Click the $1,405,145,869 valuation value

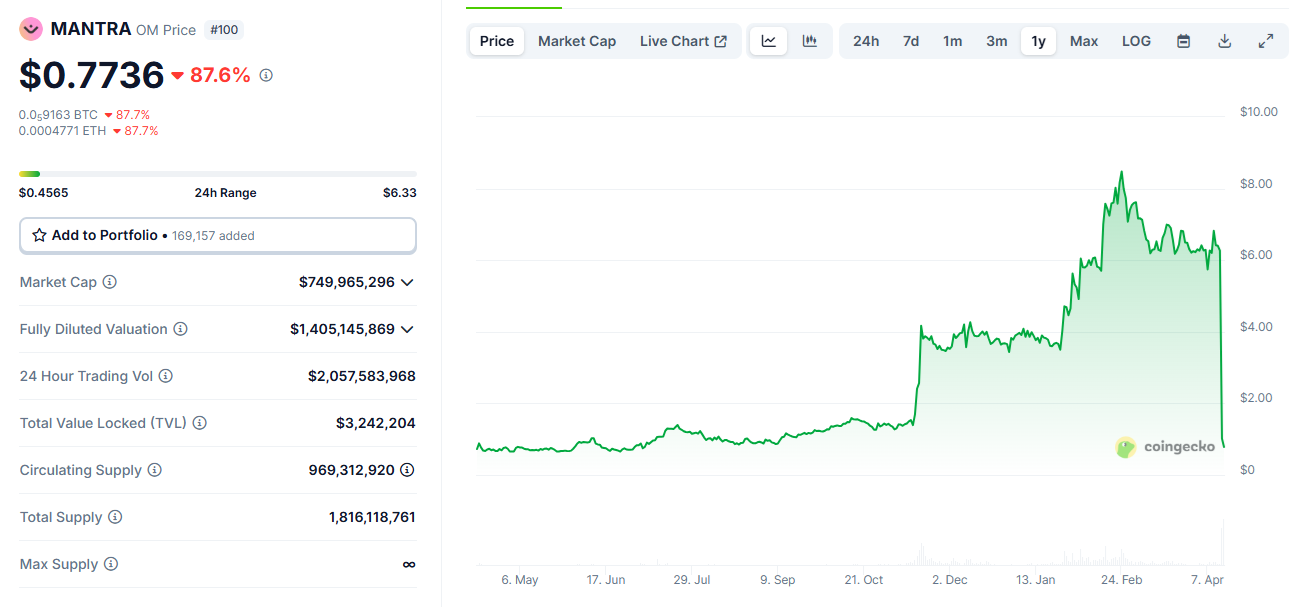(343, 329)
